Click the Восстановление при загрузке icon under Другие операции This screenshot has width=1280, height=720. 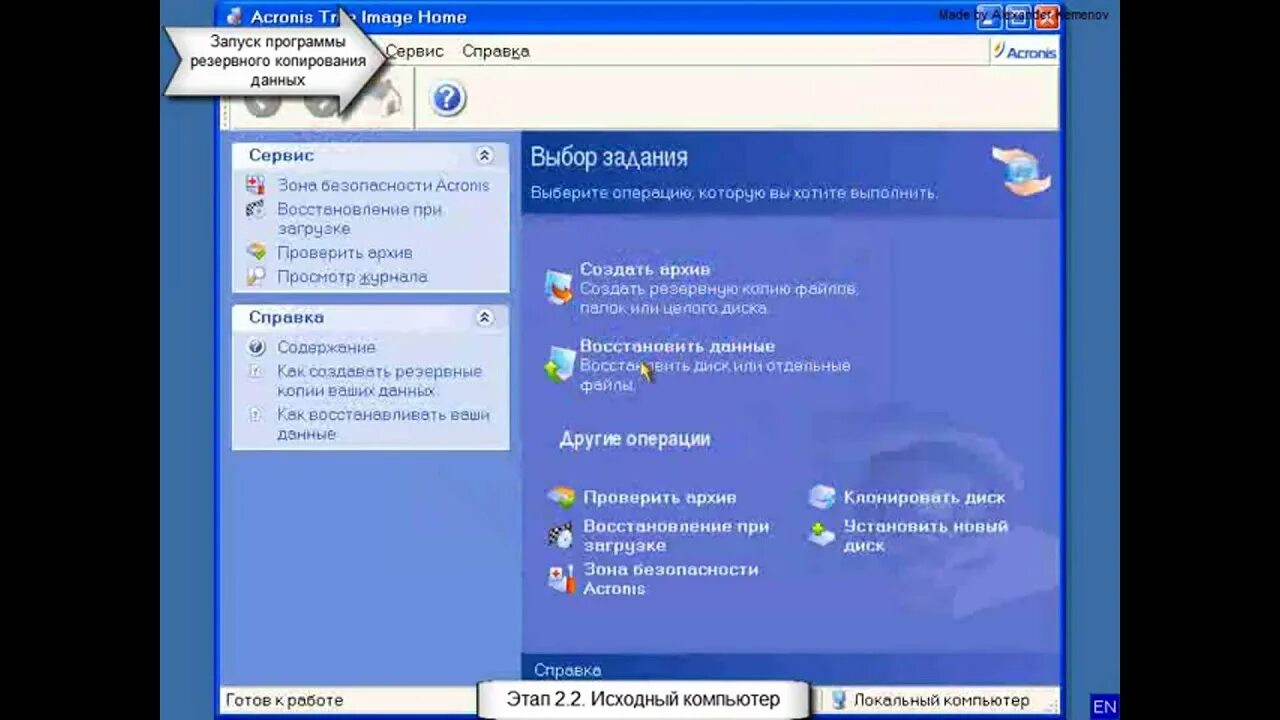561,535
